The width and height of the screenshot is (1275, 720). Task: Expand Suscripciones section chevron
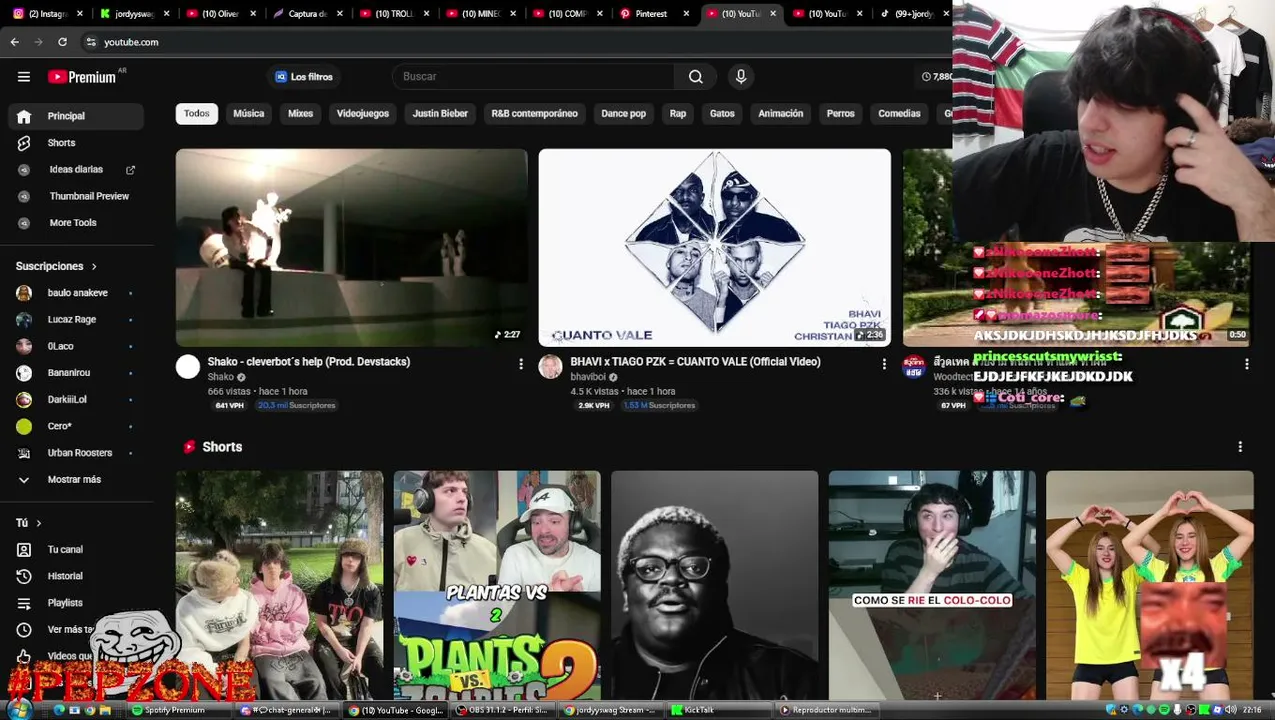tap(94, 267)
